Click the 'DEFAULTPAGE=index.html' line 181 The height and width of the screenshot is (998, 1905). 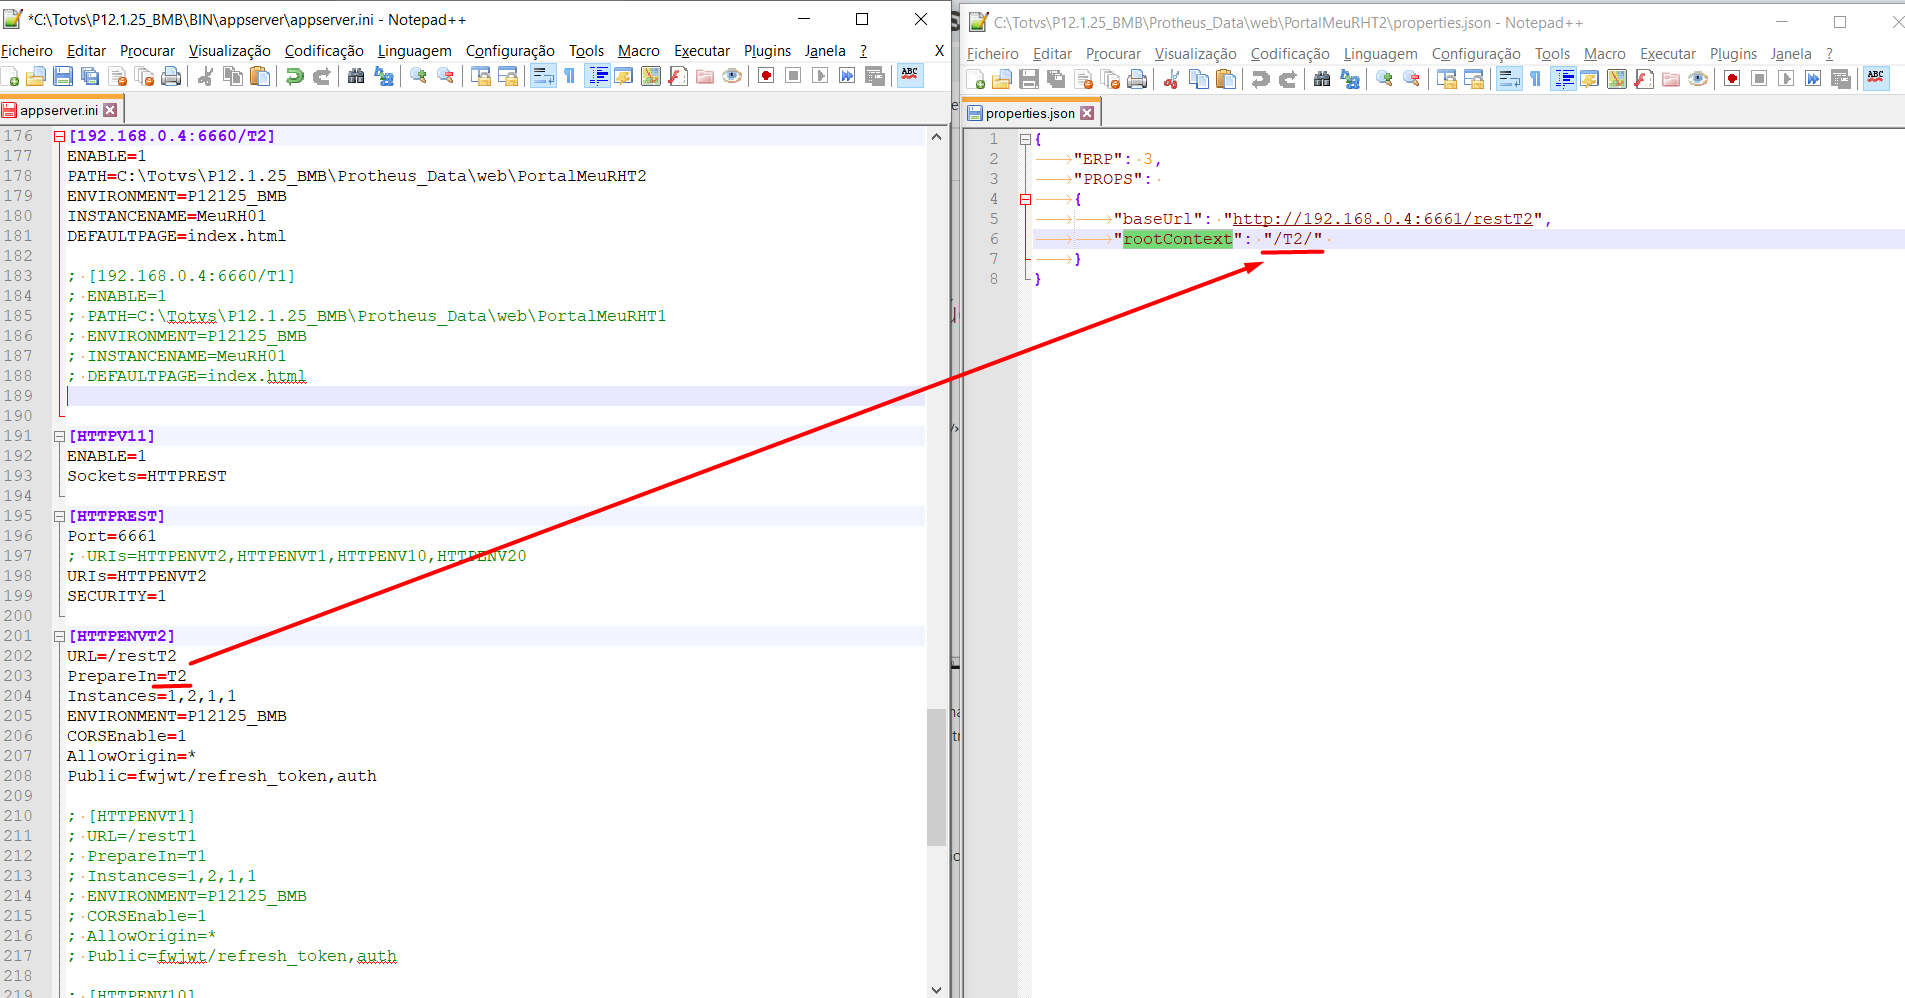click(x=177, y=236)
